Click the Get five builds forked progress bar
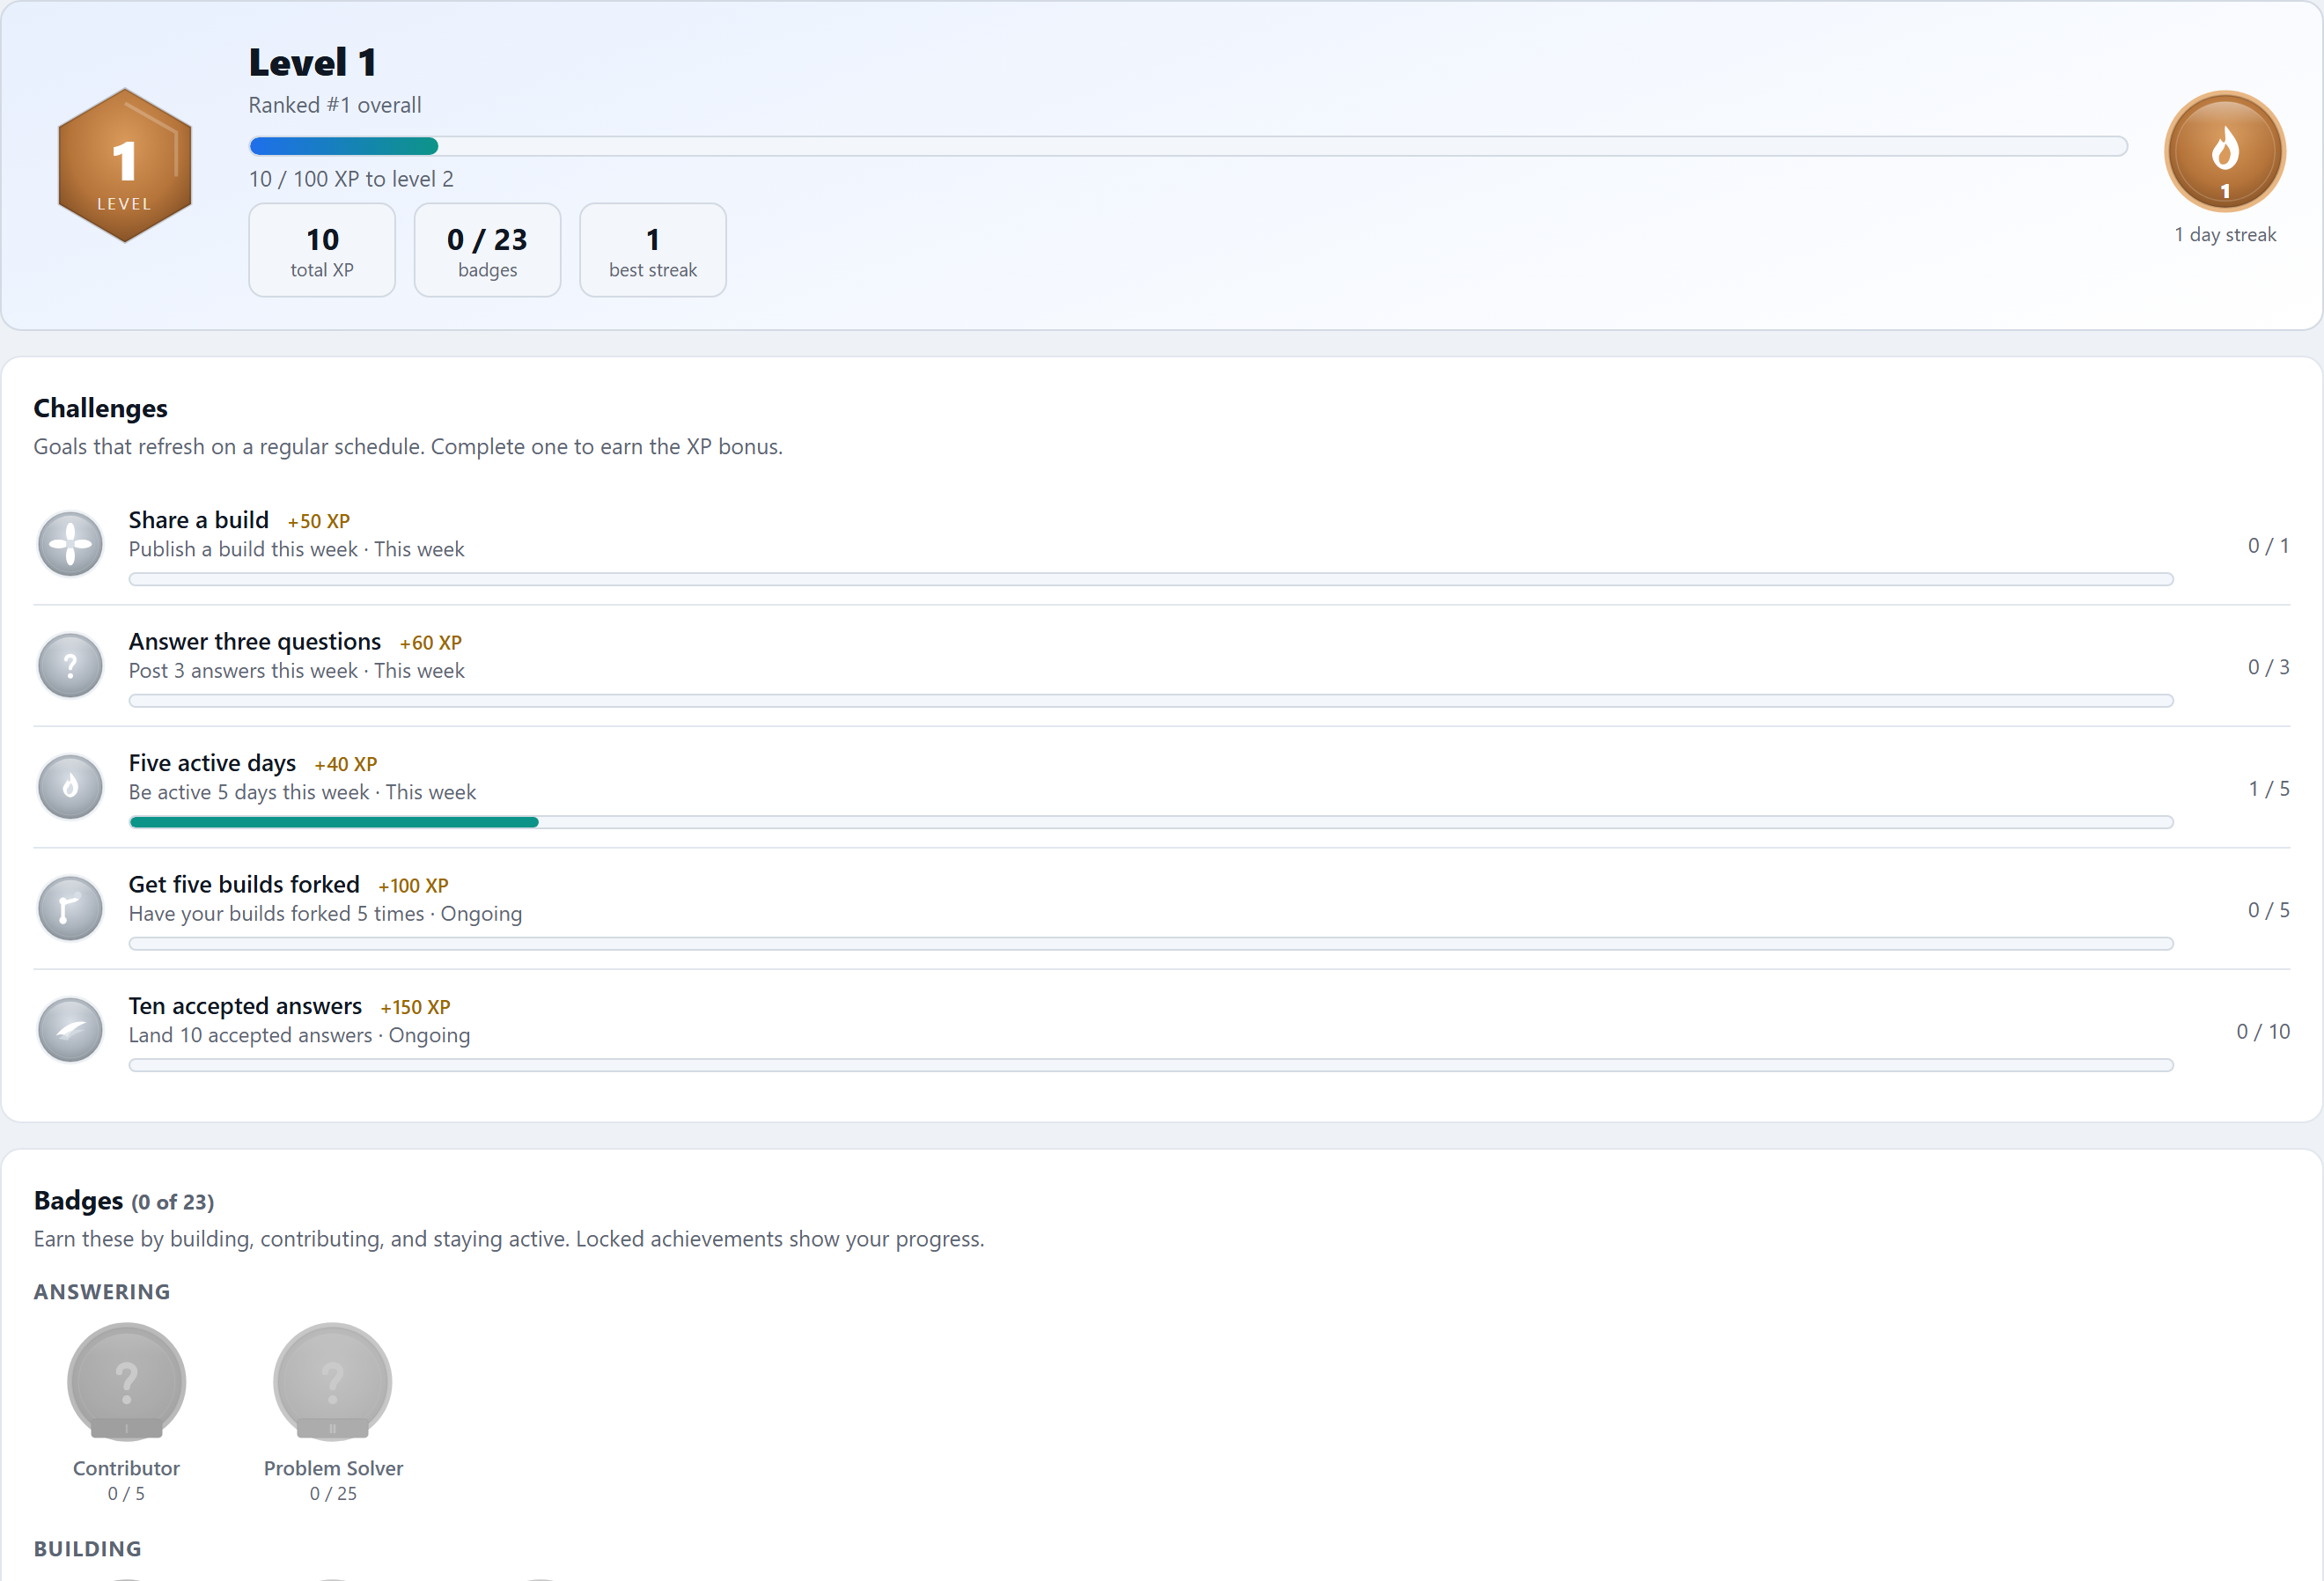Viewport: 2324px width, 1581px height. [1151, 944]
